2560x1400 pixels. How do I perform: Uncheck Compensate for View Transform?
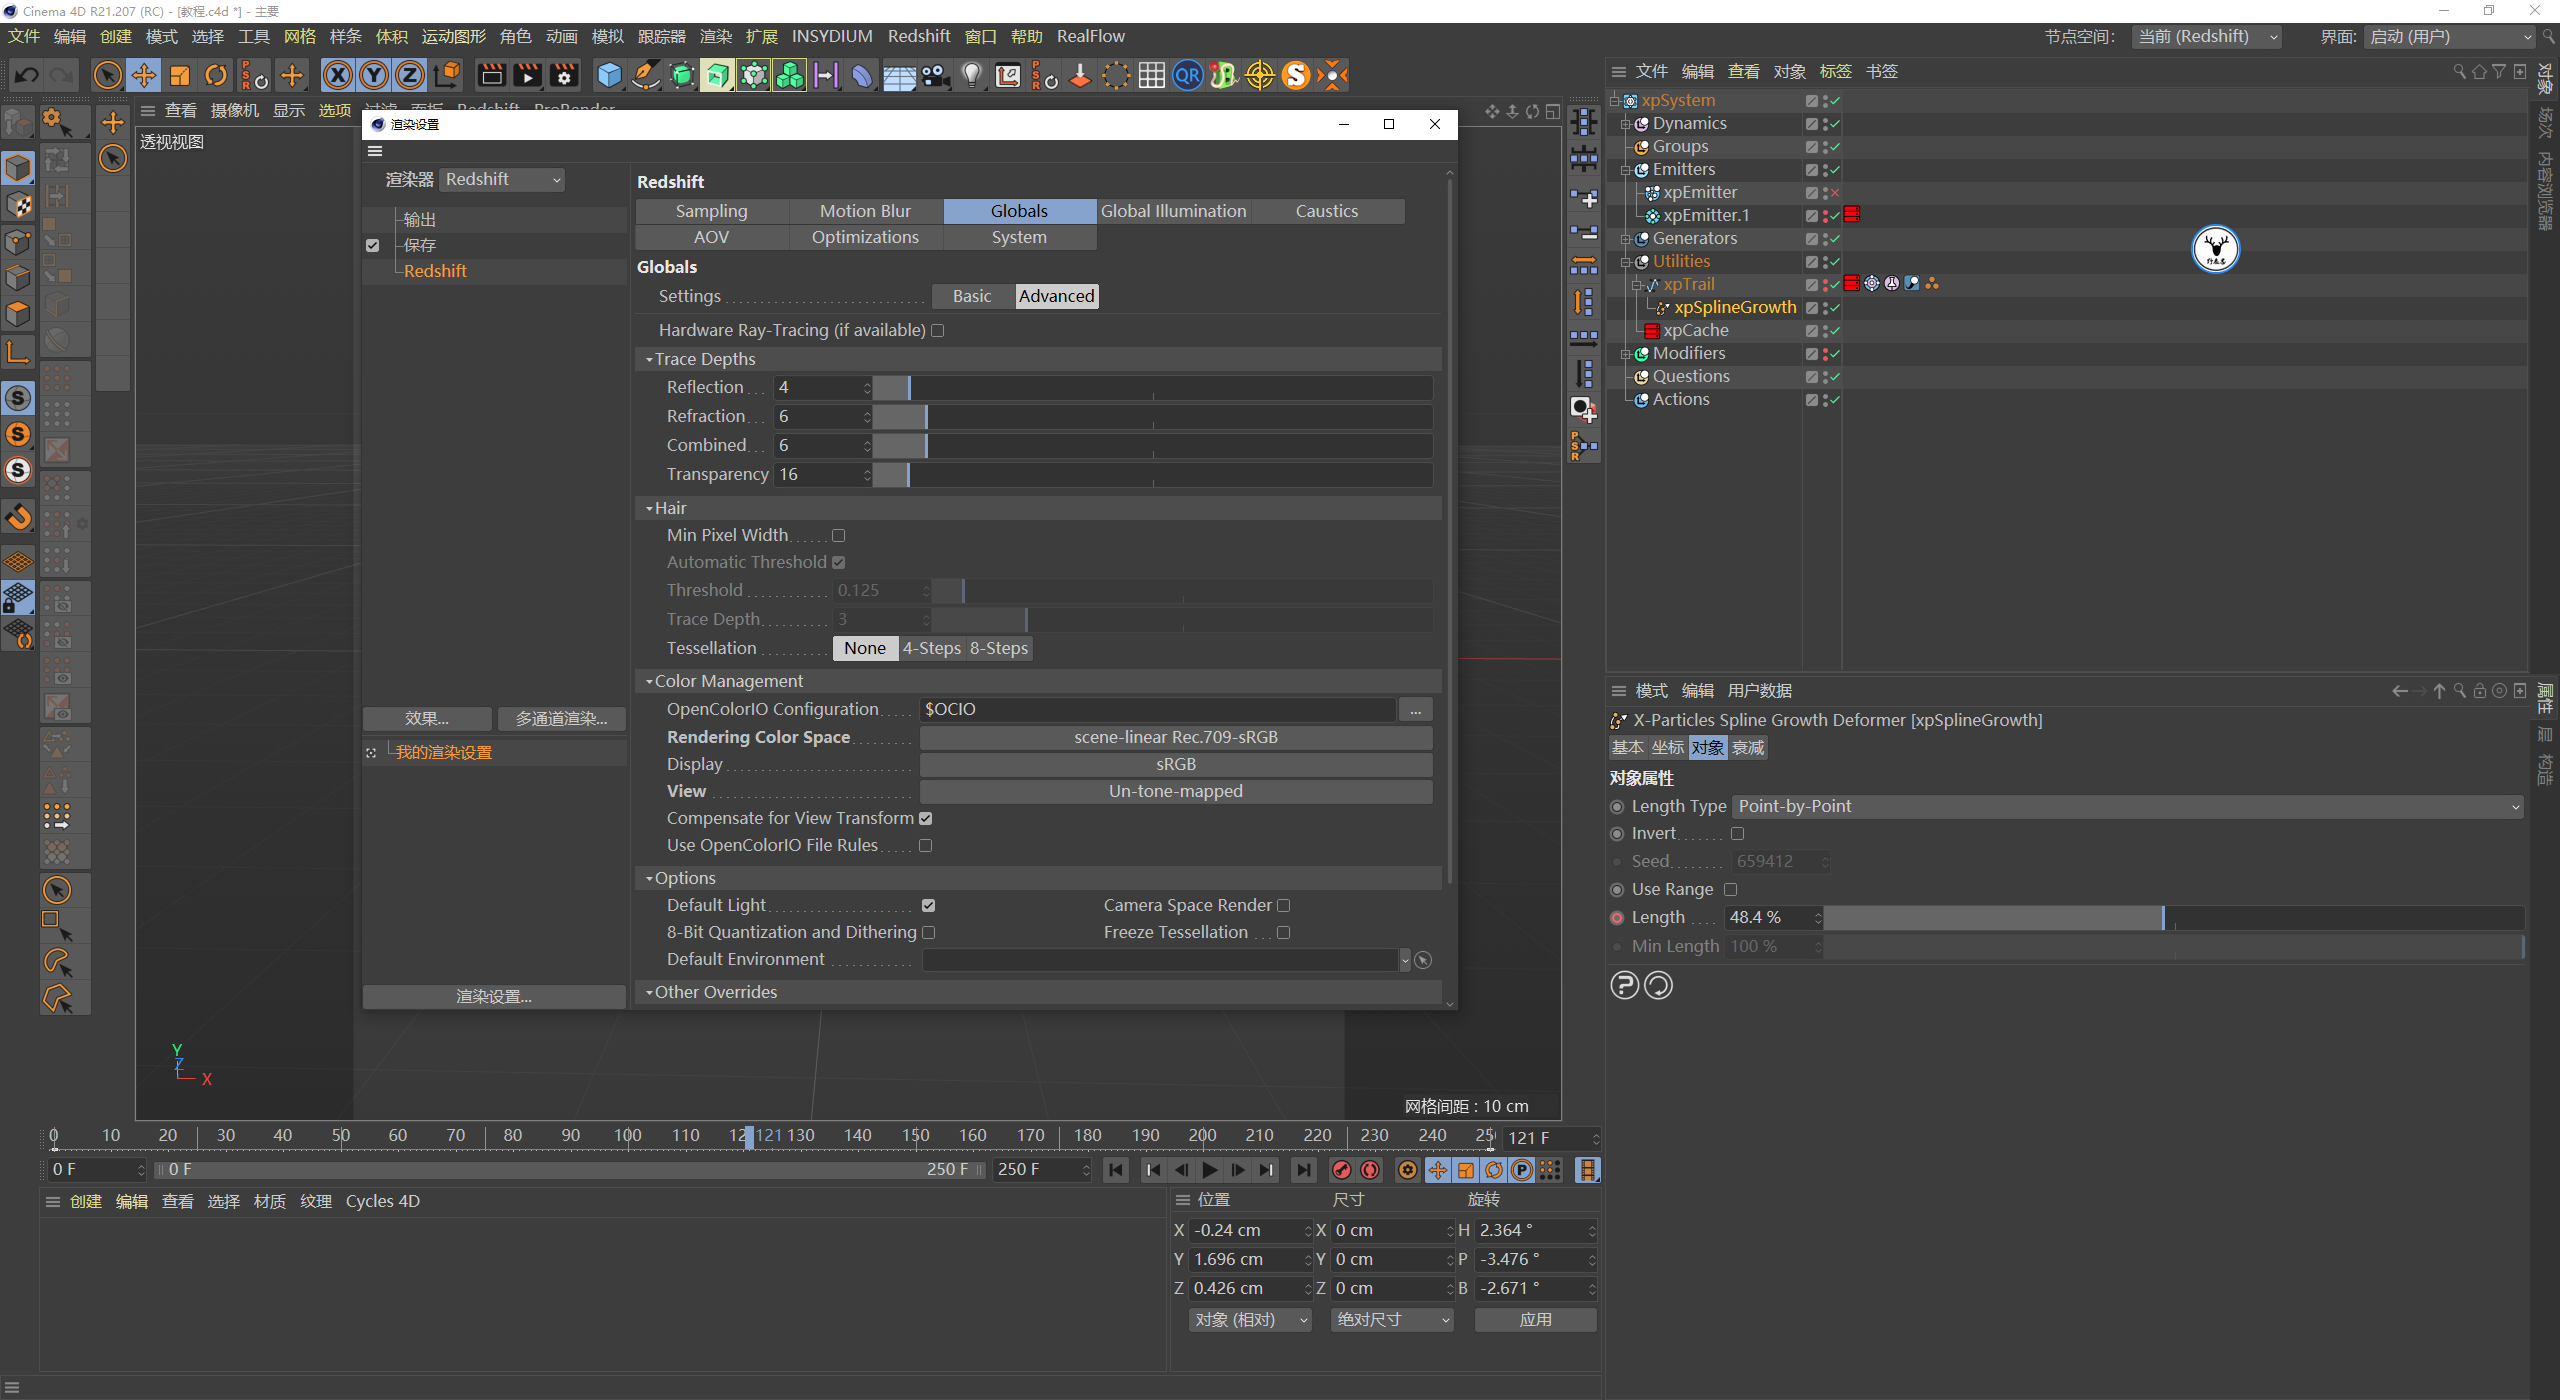pyautogui.click(x=925, y=818)
